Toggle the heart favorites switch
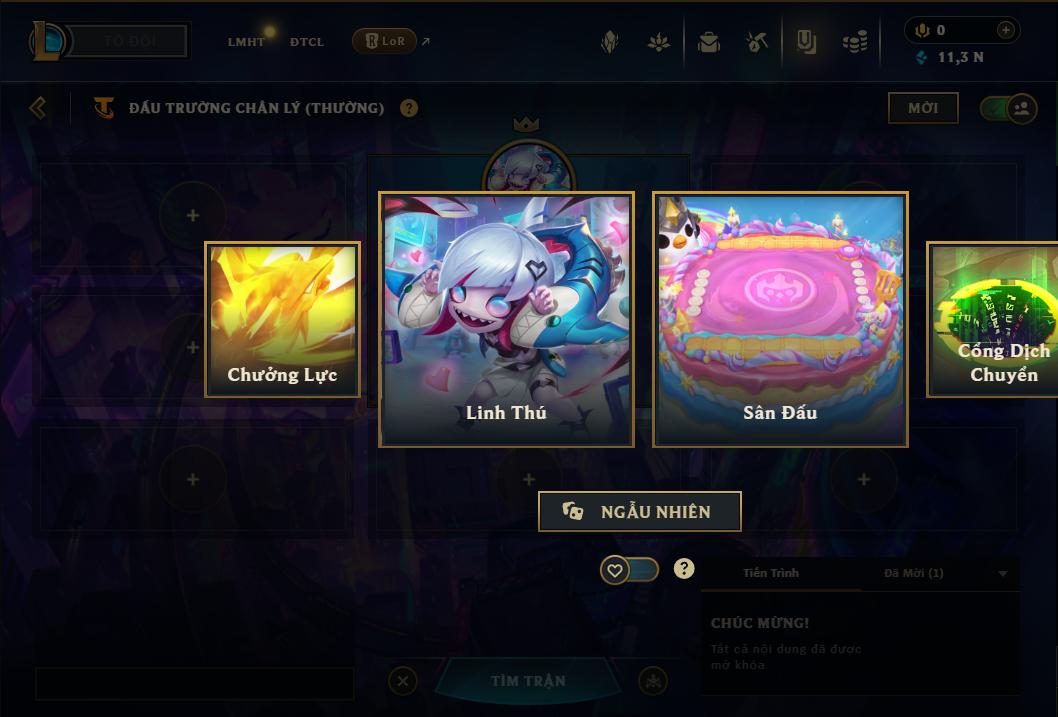Image resolution: width=1058 pixels, height=717 pixels. [x=630, y=570]
